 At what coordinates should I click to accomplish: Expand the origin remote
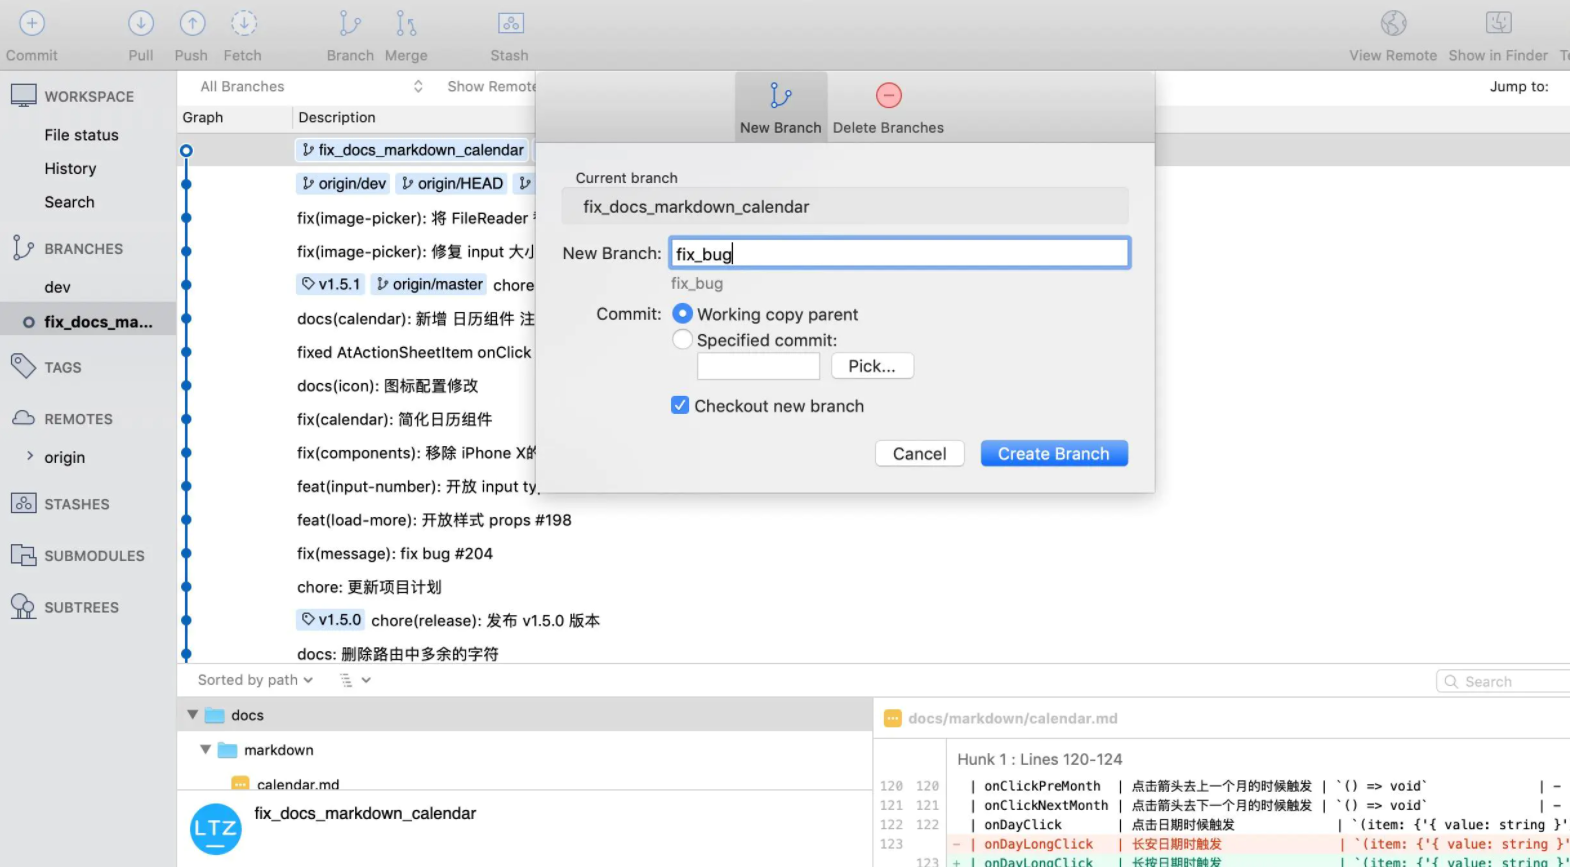click(30, 456)
